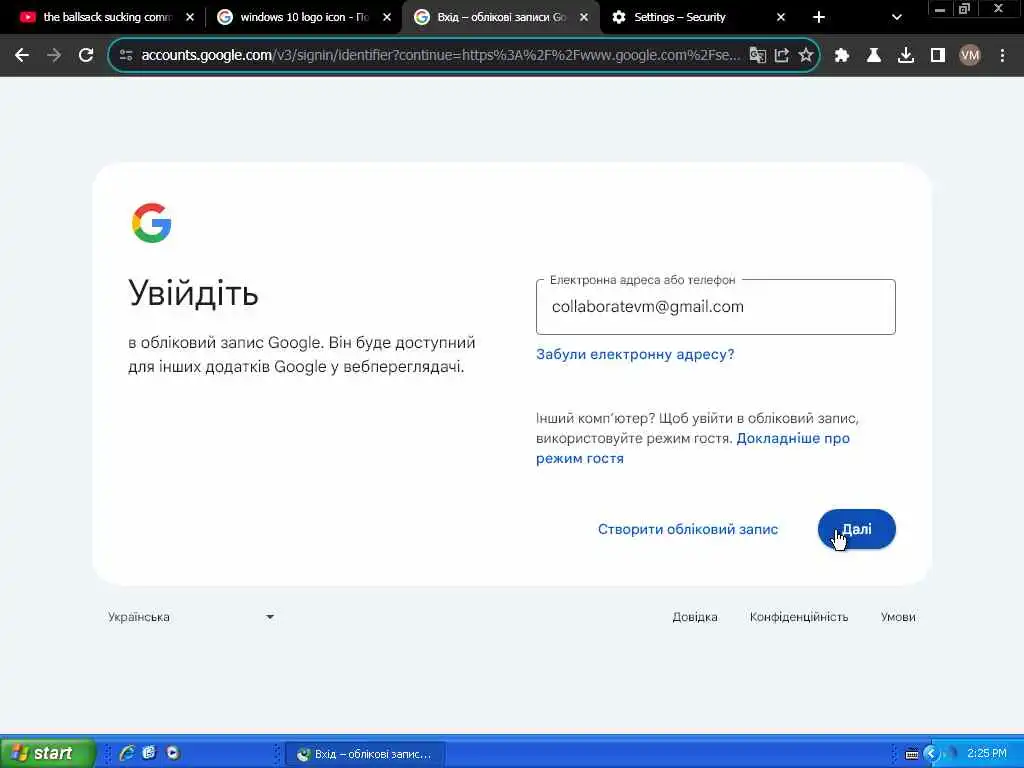This screenshot has height=768, width=1024.
Task: Close the 'windows 10 logo icon' tab
Action: [387, 18]
